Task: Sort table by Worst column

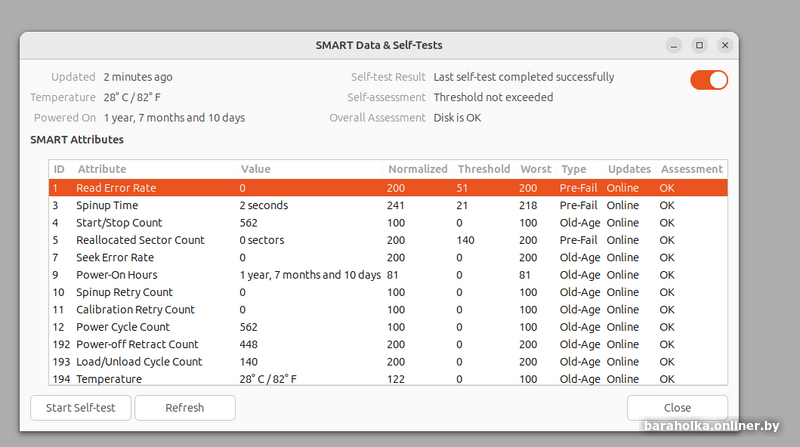Action: coord(535,169)
